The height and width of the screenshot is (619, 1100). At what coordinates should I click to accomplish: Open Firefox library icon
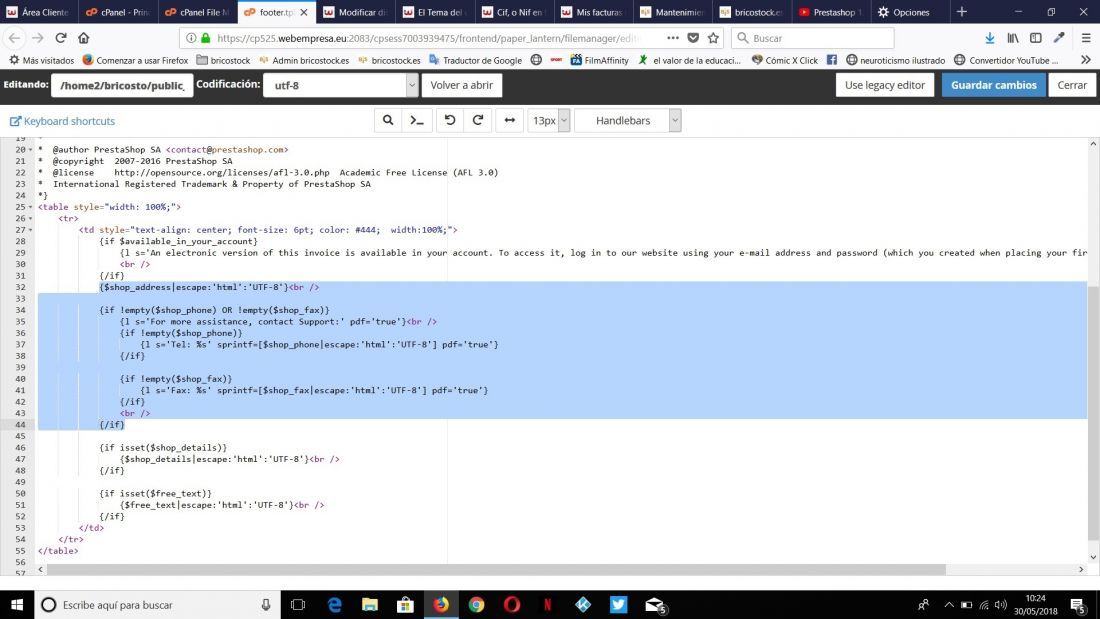click(x=1013, y=38)
